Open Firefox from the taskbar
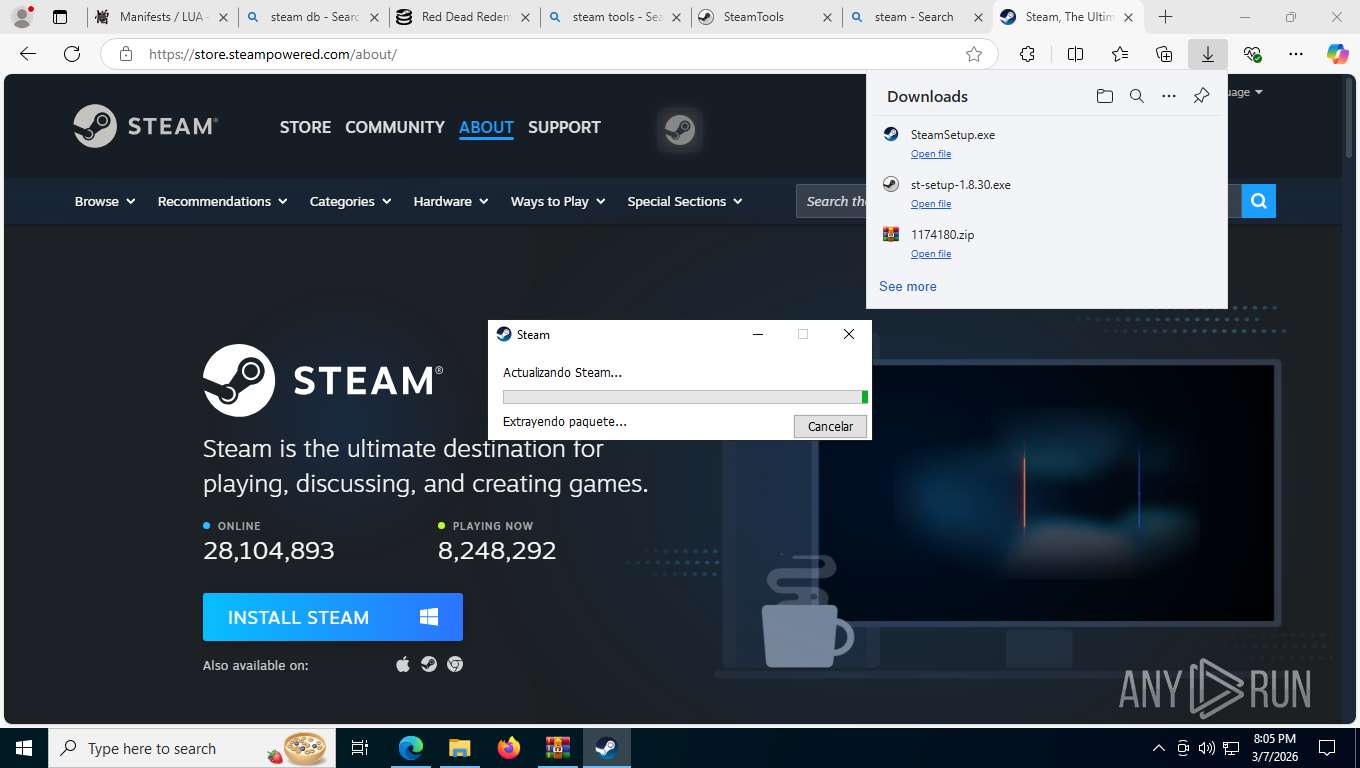The width and height of the screenshot is (1360, 768). [x=509, y=747]
